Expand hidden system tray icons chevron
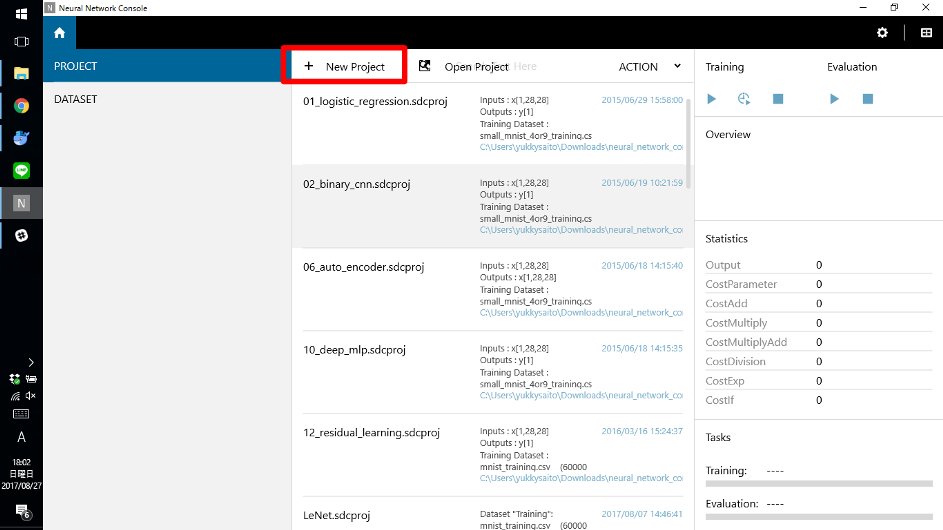 pyautogui.click(x=30, y=362)
